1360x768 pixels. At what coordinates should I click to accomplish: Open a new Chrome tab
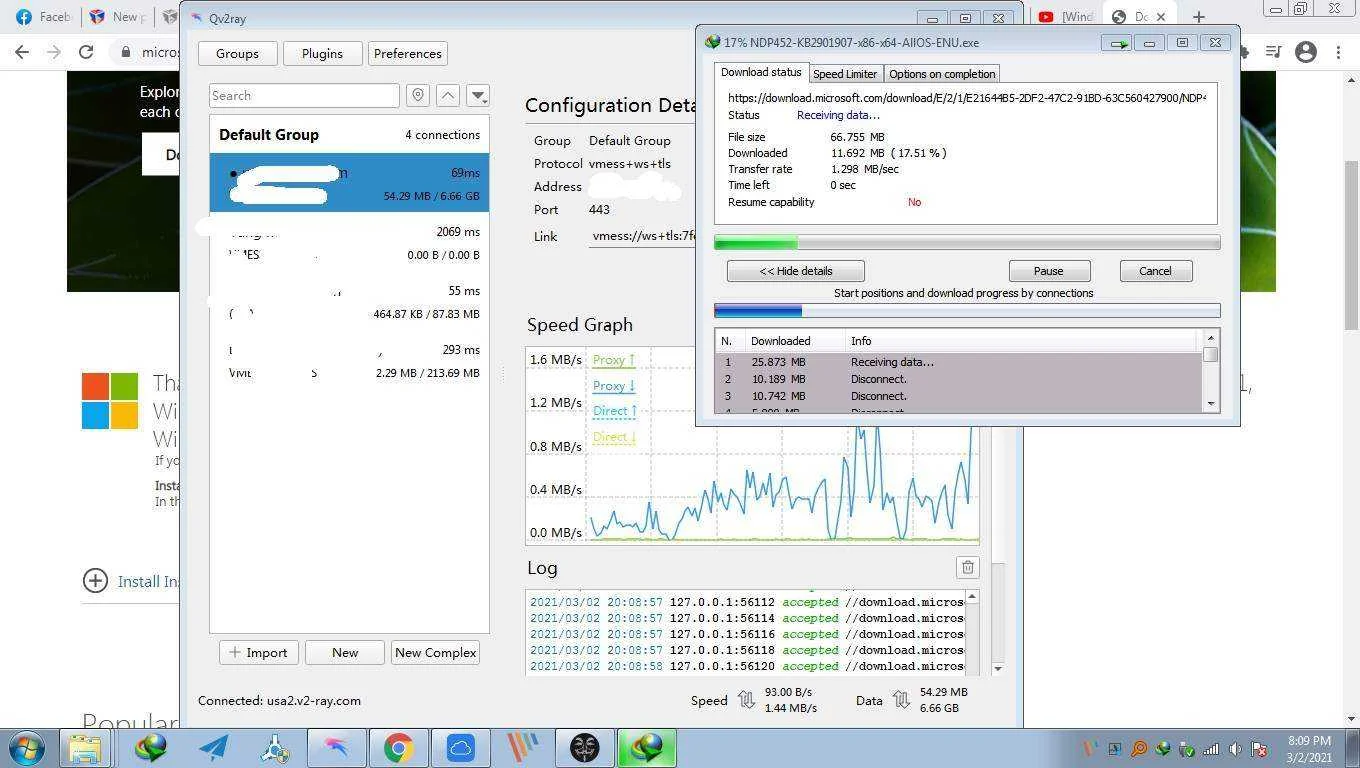click(1198, 17)
